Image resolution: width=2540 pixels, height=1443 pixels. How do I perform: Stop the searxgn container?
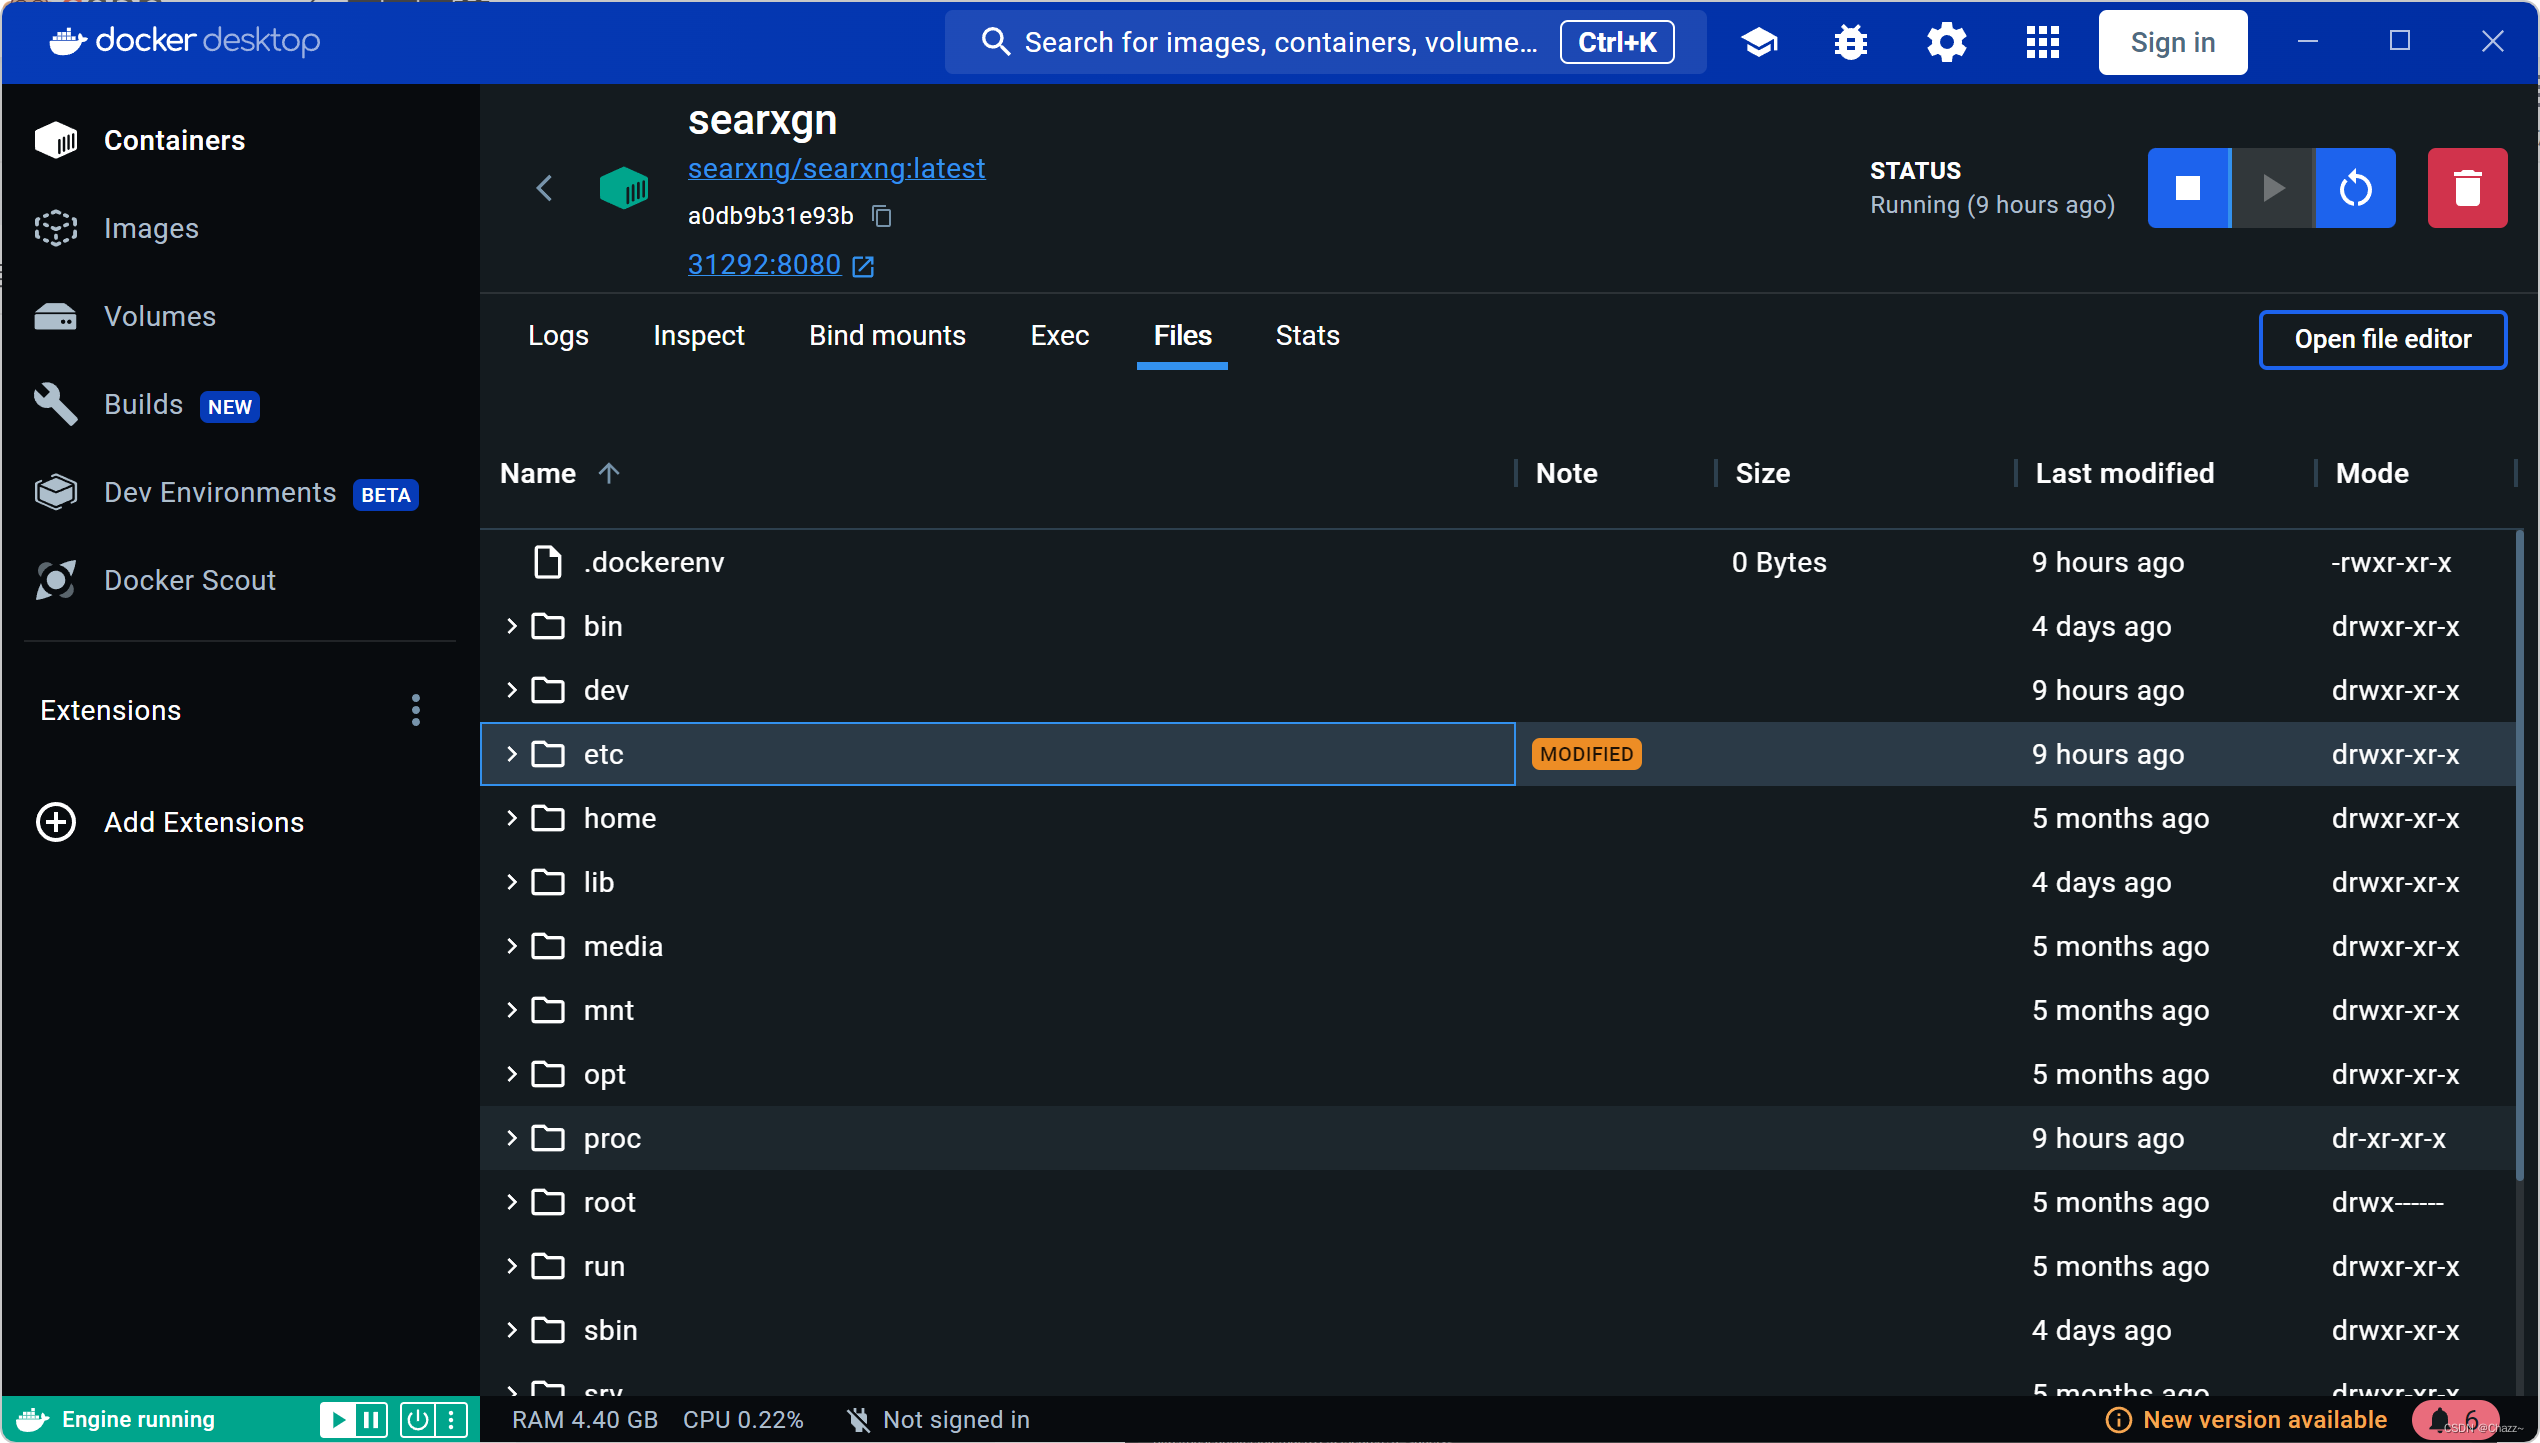pyautogui.click(x=2188, y=188)
